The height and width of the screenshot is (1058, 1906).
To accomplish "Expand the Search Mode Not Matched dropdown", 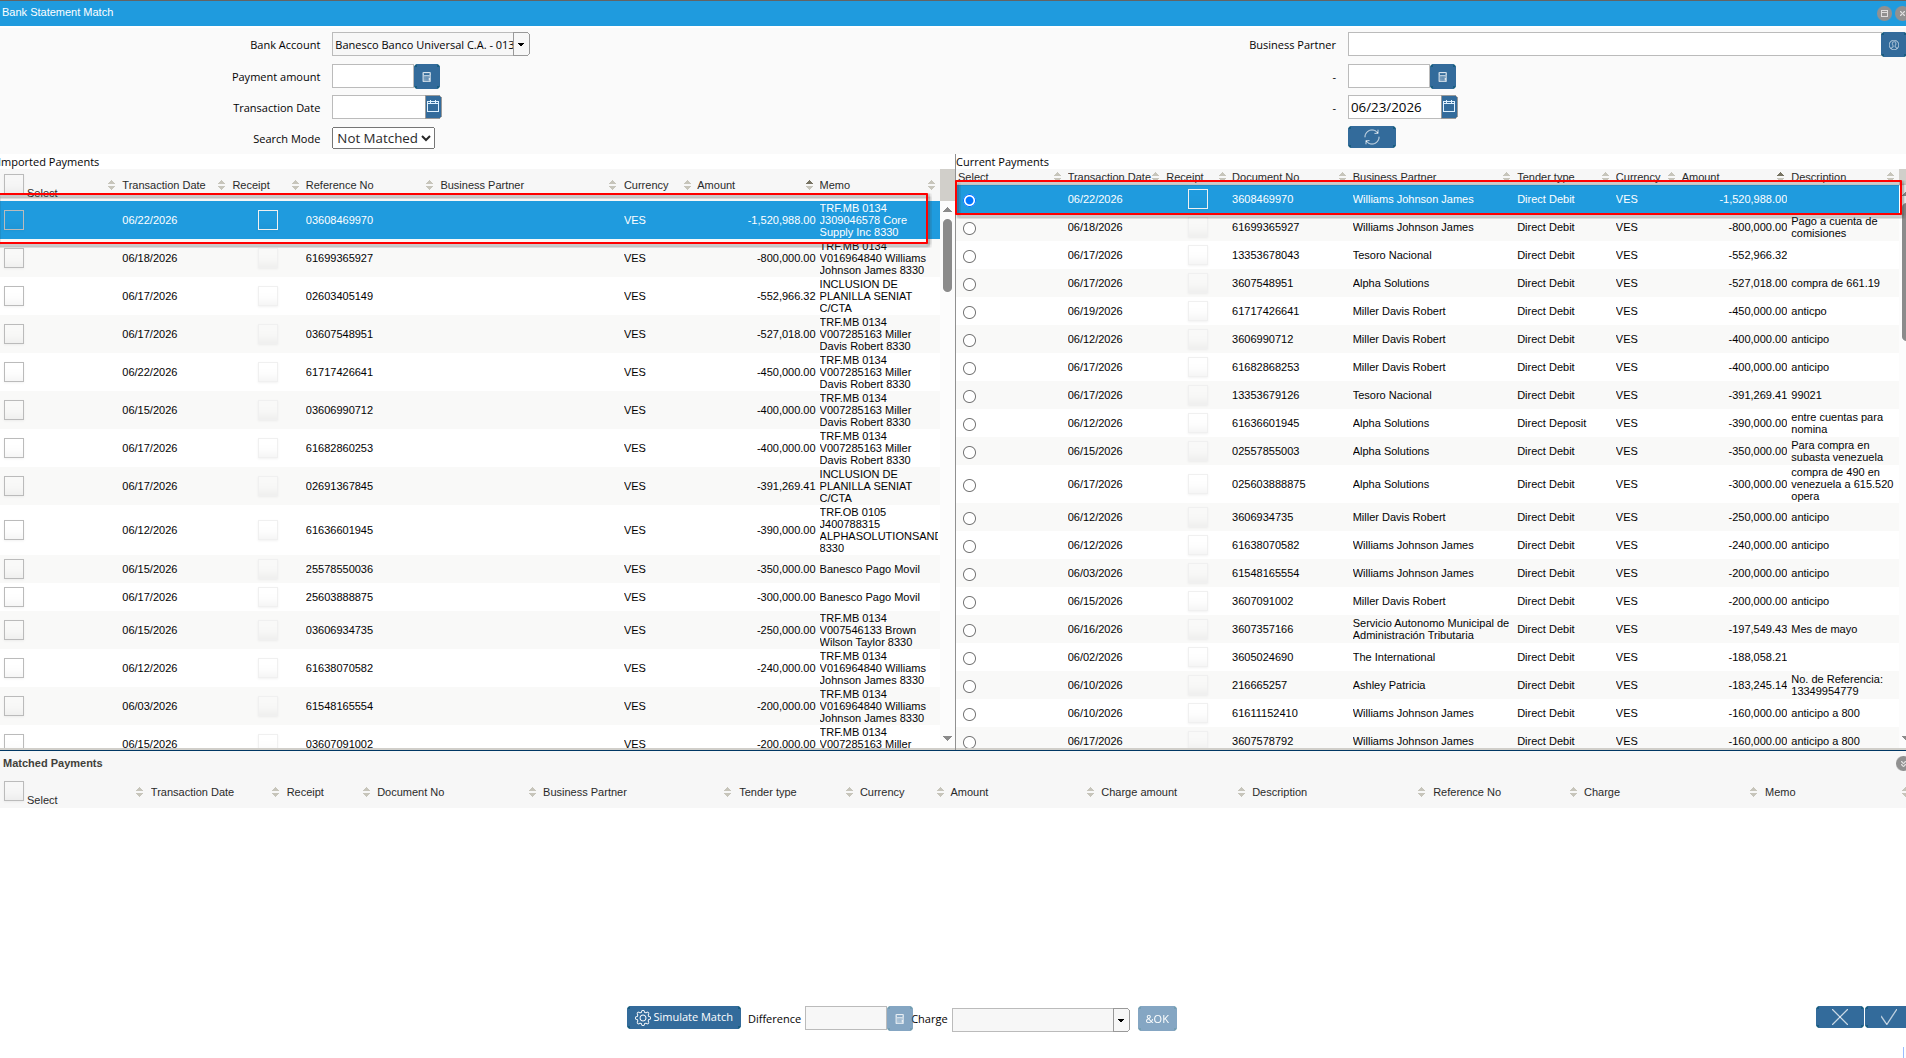I will pos(383,139).
